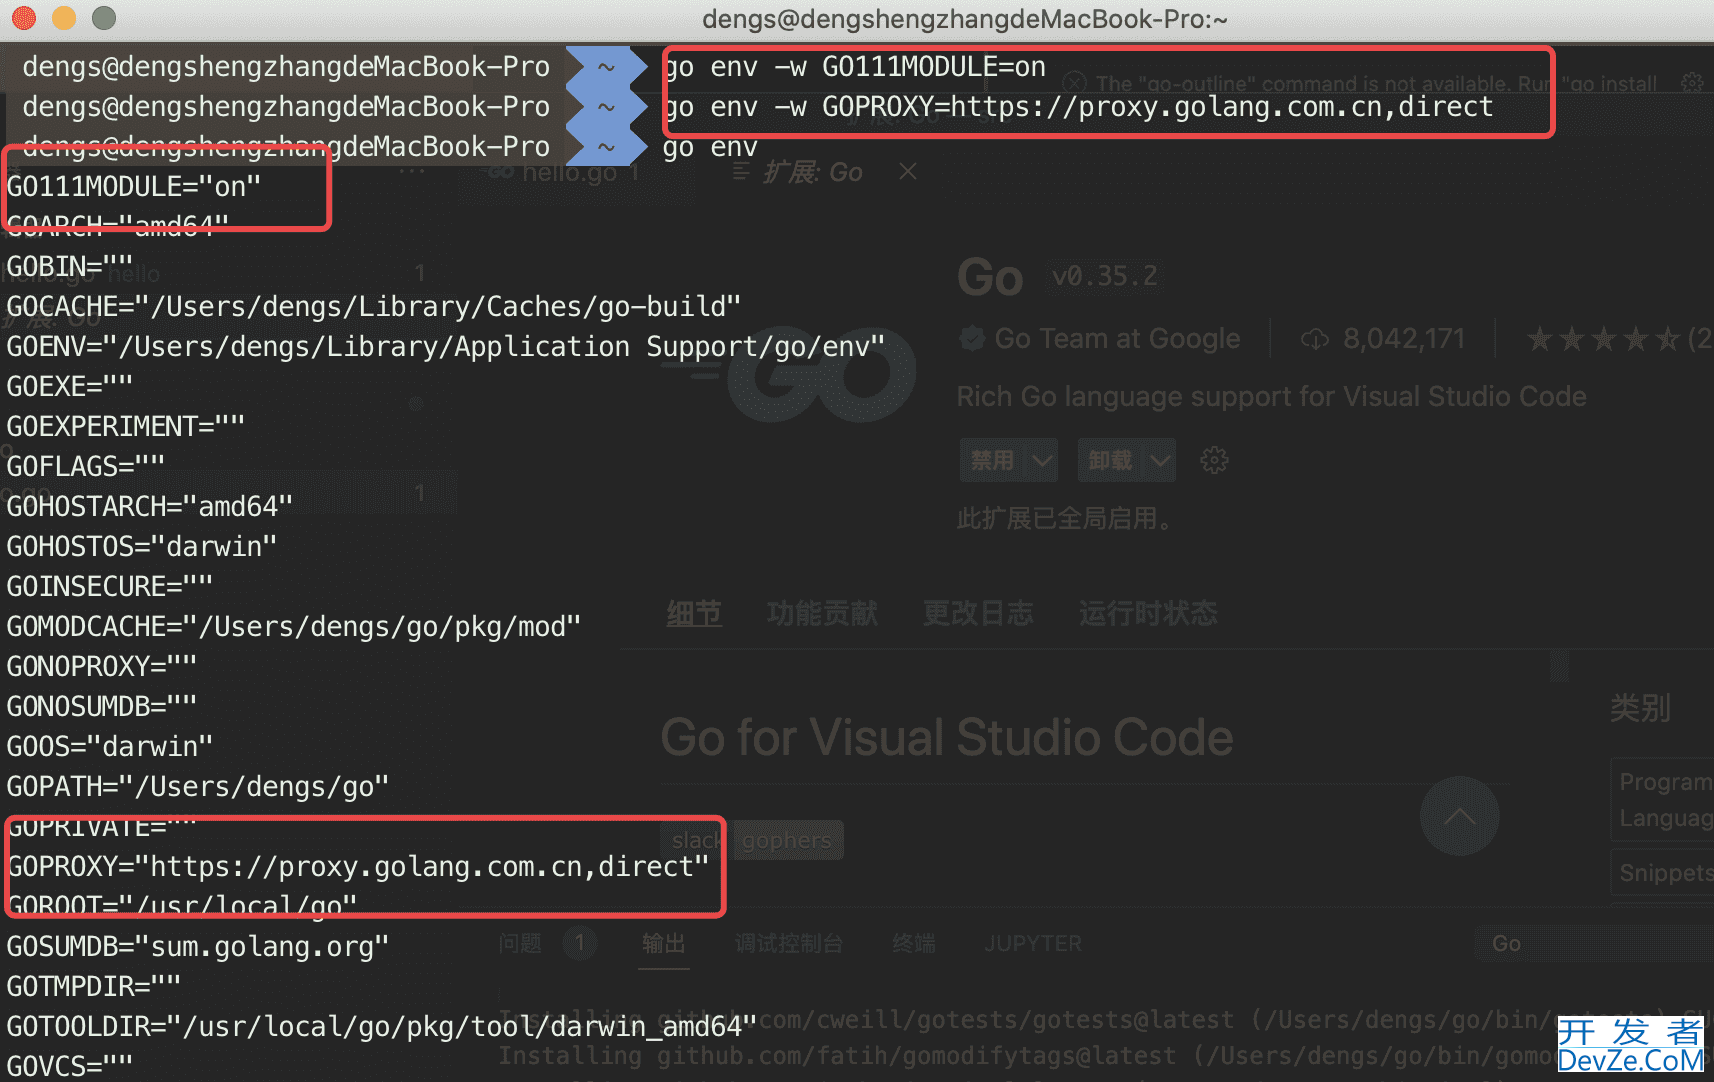Click the GOVCS="" output line
The image size is (1714, 1082).
pos(70,1066)
